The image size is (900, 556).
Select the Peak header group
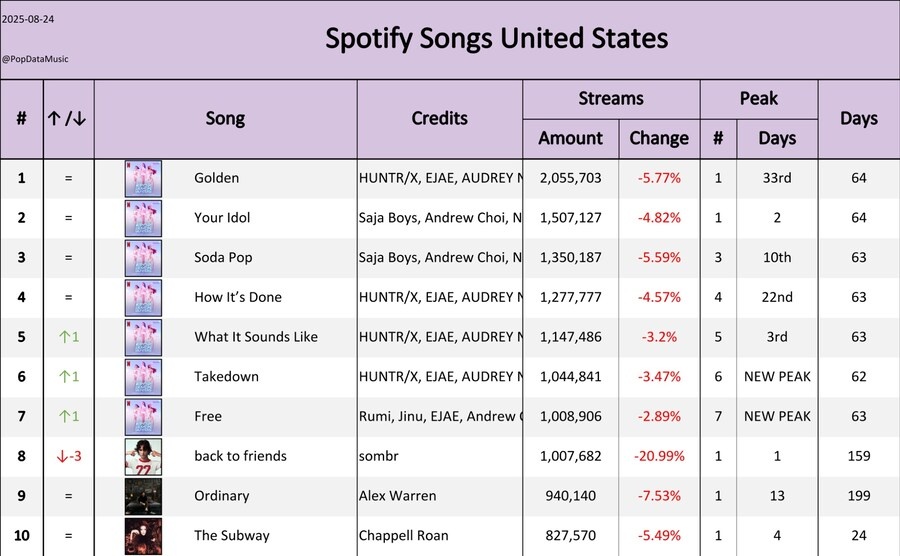click(758, 99)
